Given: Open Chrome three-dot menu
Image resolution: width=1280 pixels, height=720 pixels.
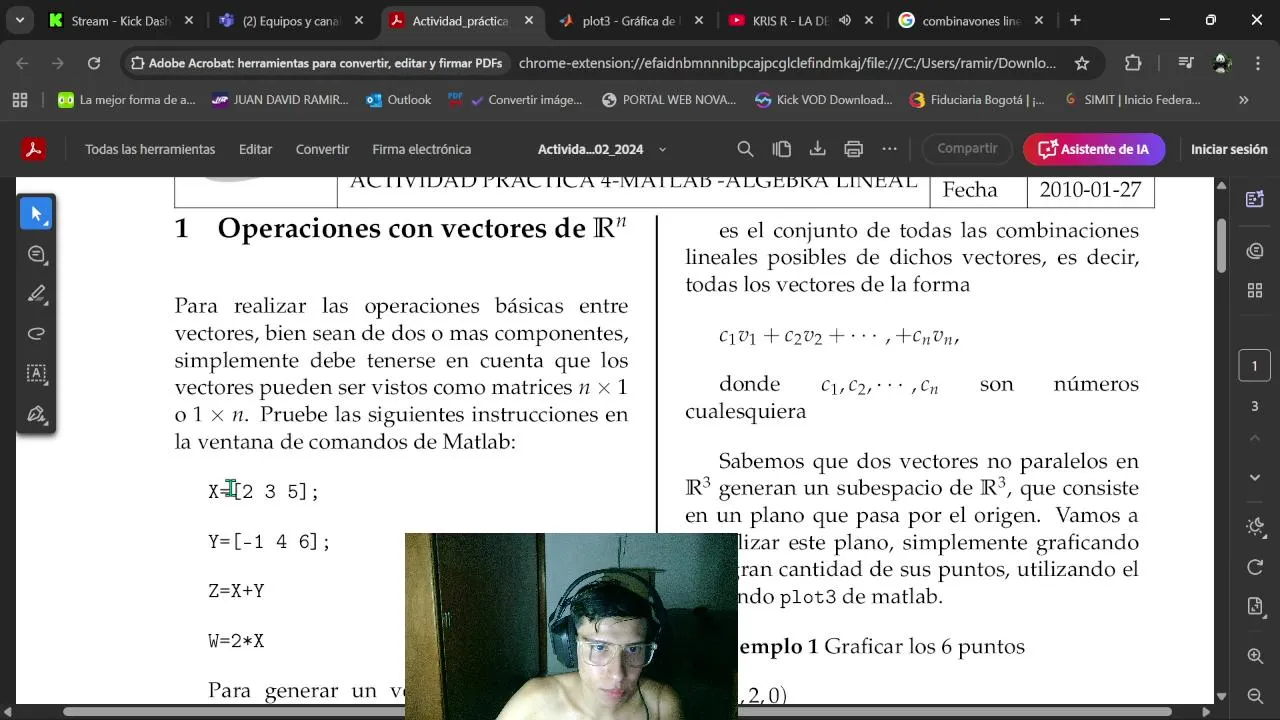Looking at the screenshot, I should click(x=1256, y=63).
